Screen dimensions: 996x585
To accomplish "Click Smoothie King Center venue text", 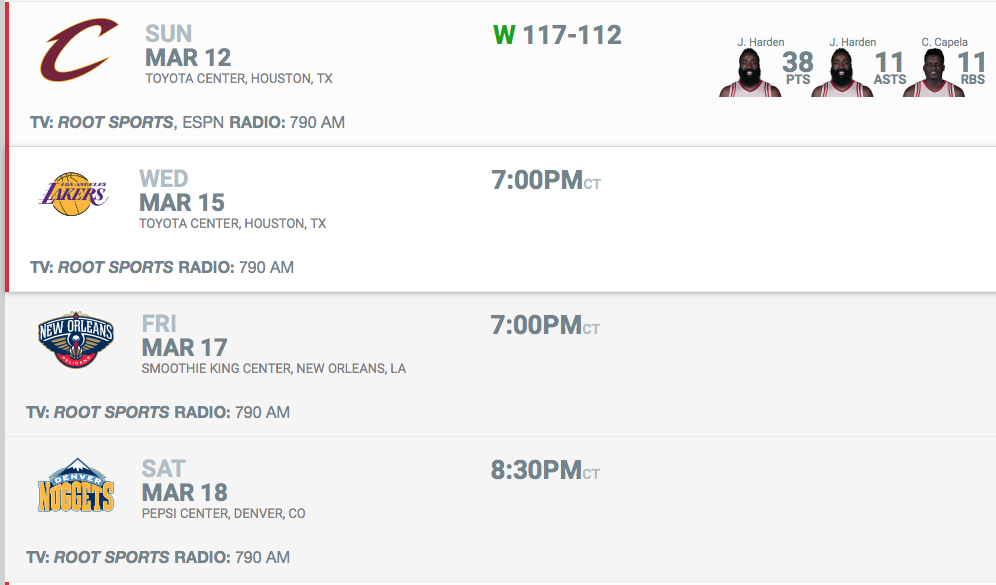I will click(273, 369).
